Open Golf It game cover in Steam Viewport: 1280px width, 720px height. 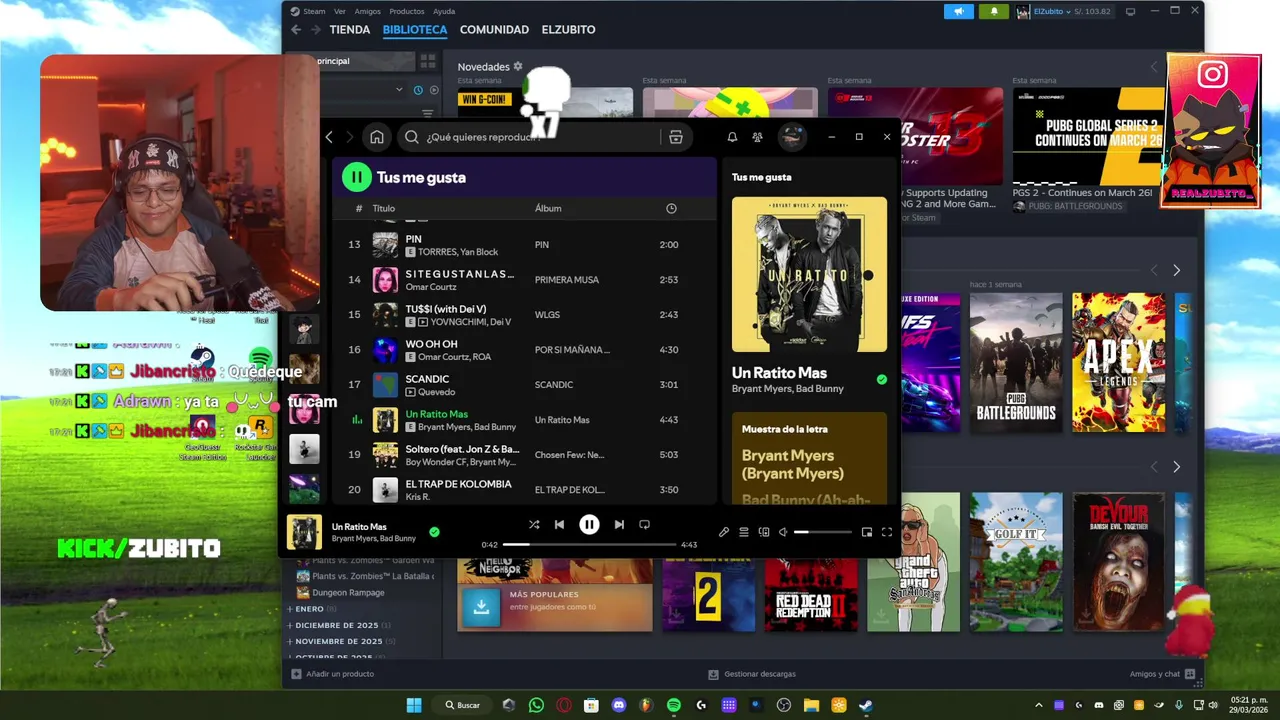[1016, 562]
